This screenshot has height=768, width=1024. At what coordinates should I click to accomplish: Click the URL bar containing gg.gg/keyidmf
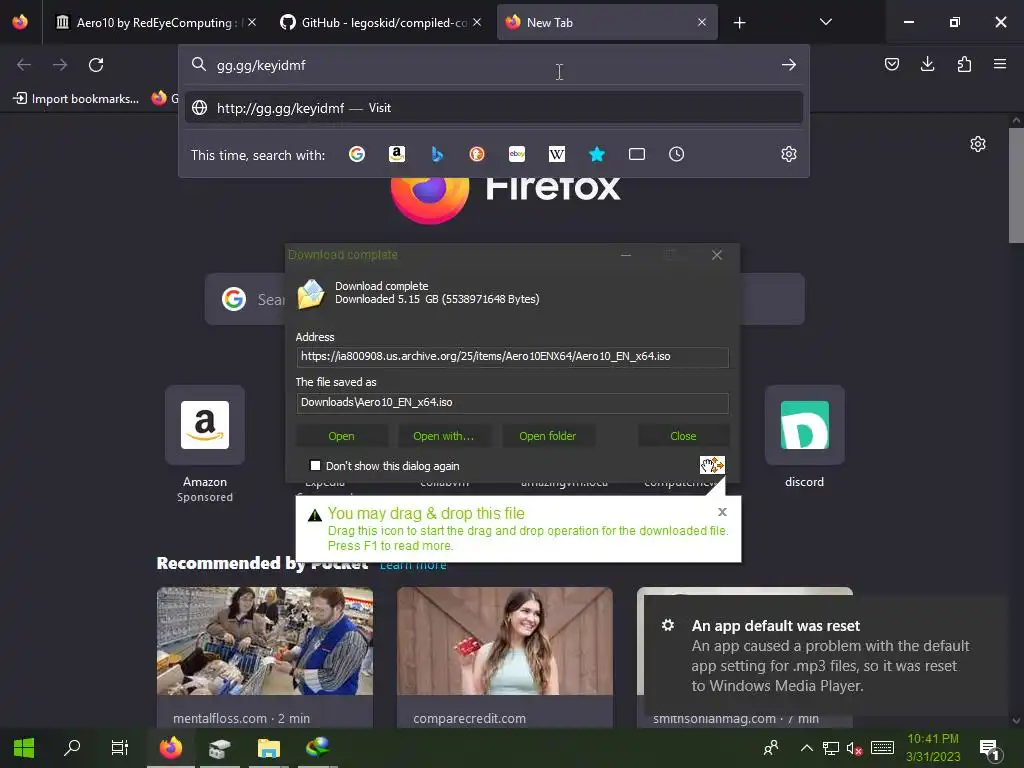click(x=494, y=65)
